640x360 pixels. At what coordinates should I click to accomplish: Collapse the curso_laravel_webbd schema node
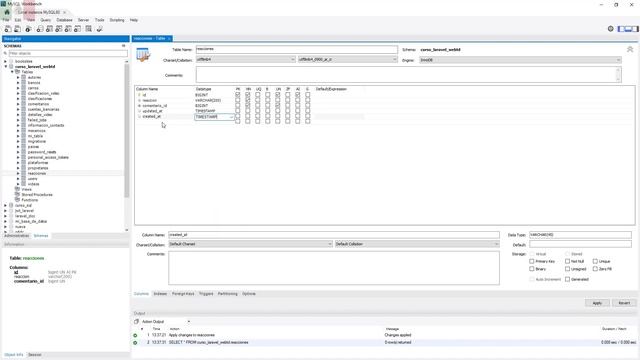tap(6, 67)
